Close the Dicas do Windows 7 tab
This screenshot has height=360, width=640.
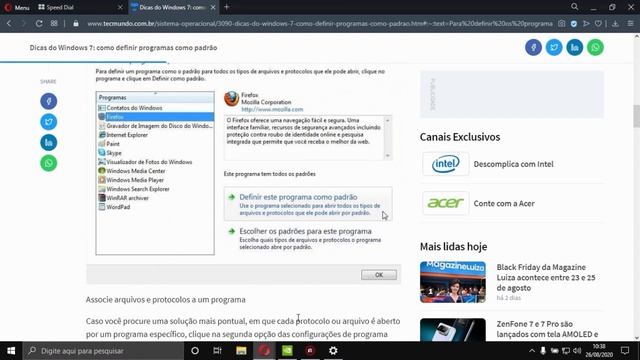coord(213,7)
